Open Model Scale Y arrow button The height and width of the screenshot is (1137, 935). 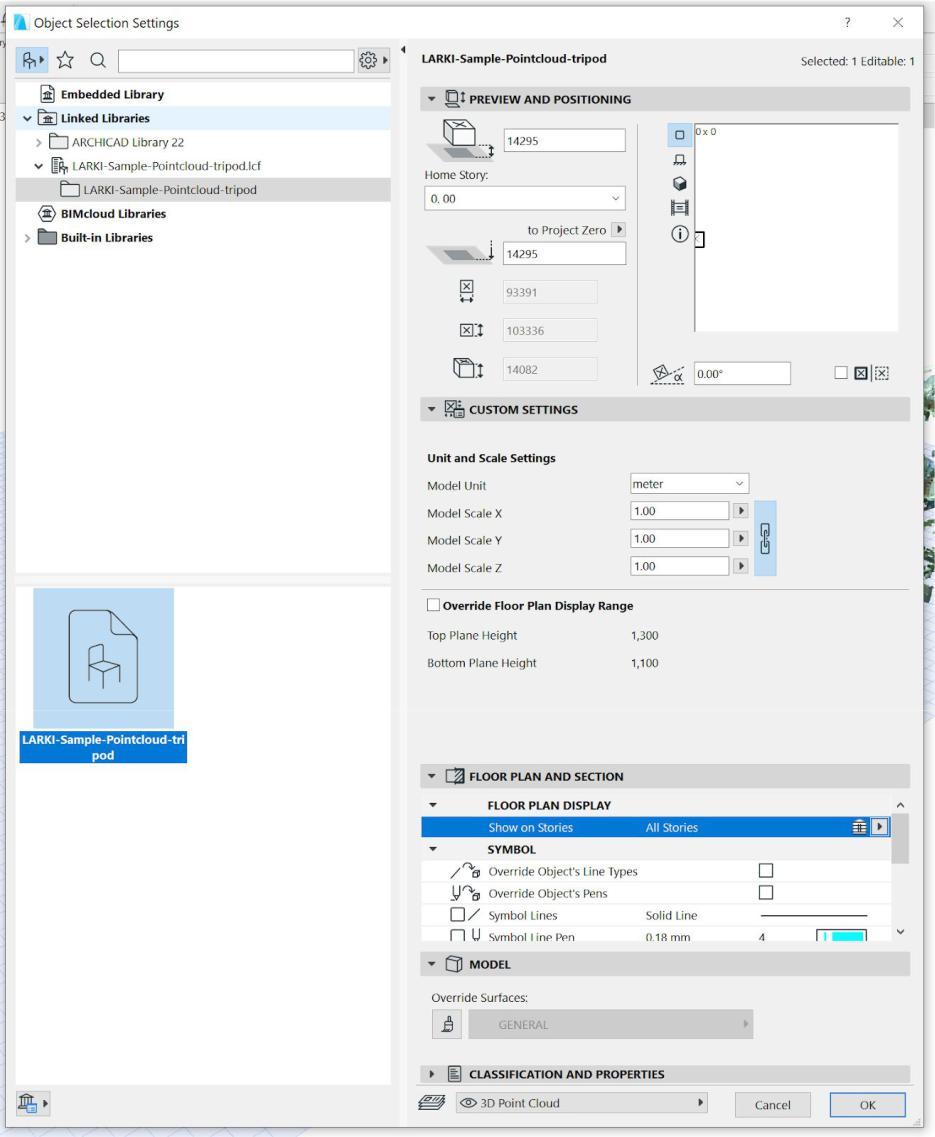pyautogui.click(x=741, y=538)
